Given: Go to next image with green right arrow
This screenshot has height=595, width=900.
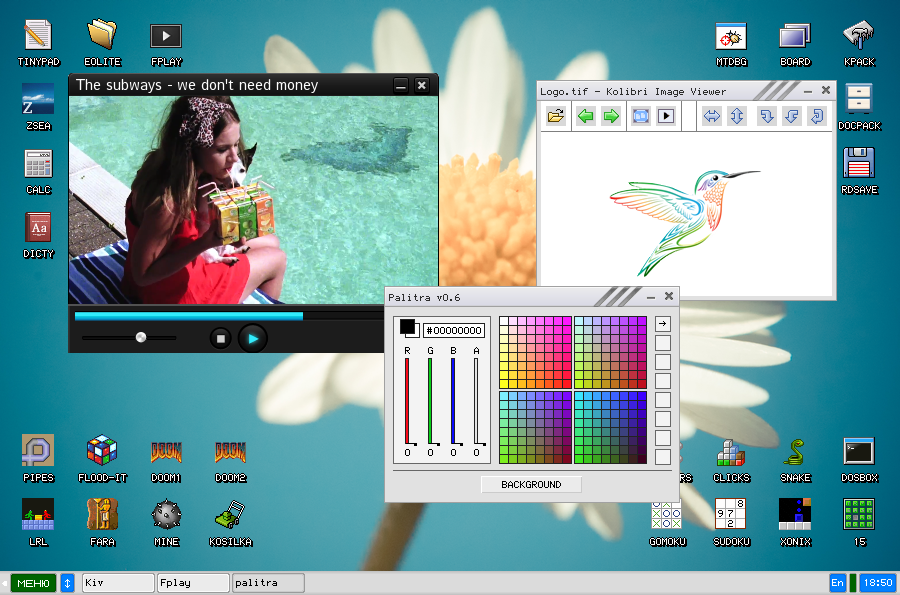Looking at the screenshot, I should [611, 117].
